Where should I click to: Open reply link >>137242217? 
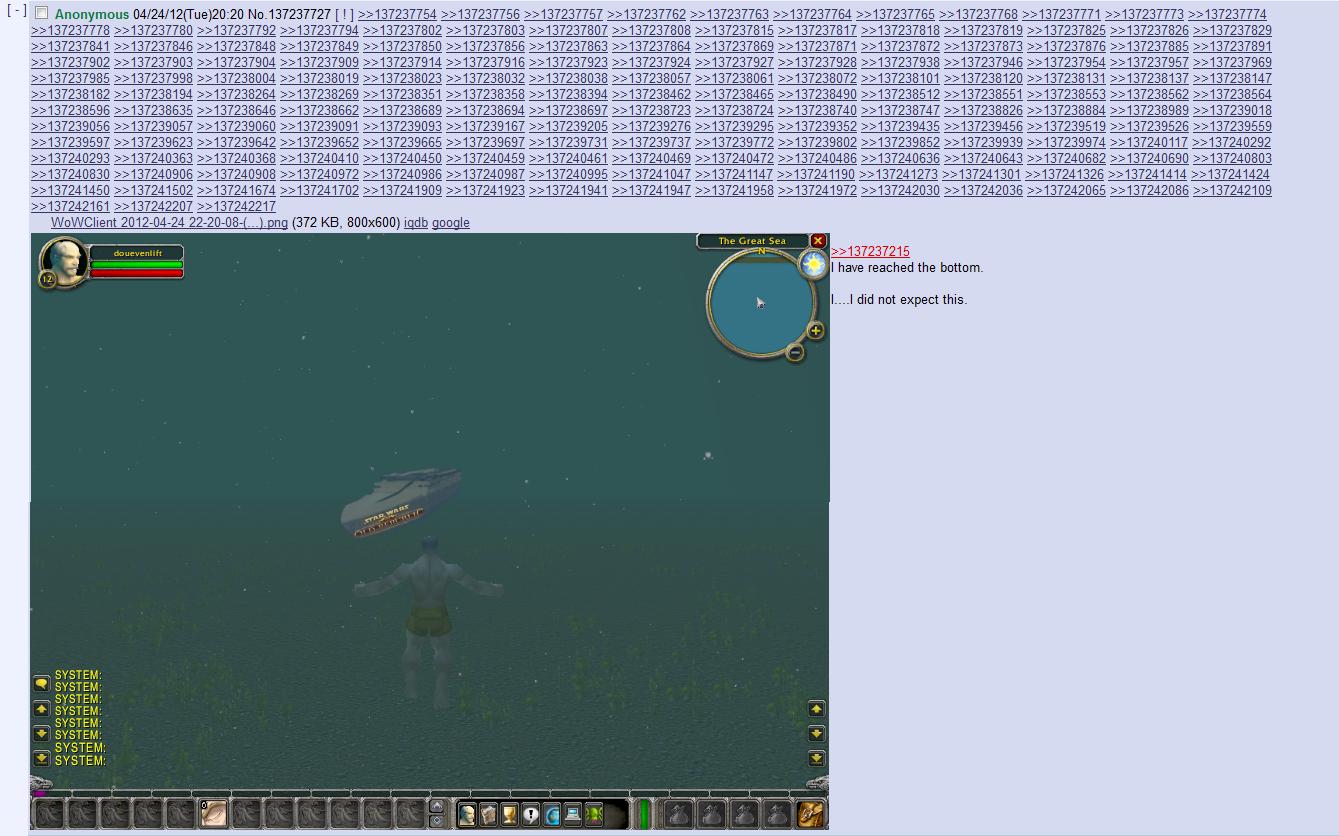[236, 207]
